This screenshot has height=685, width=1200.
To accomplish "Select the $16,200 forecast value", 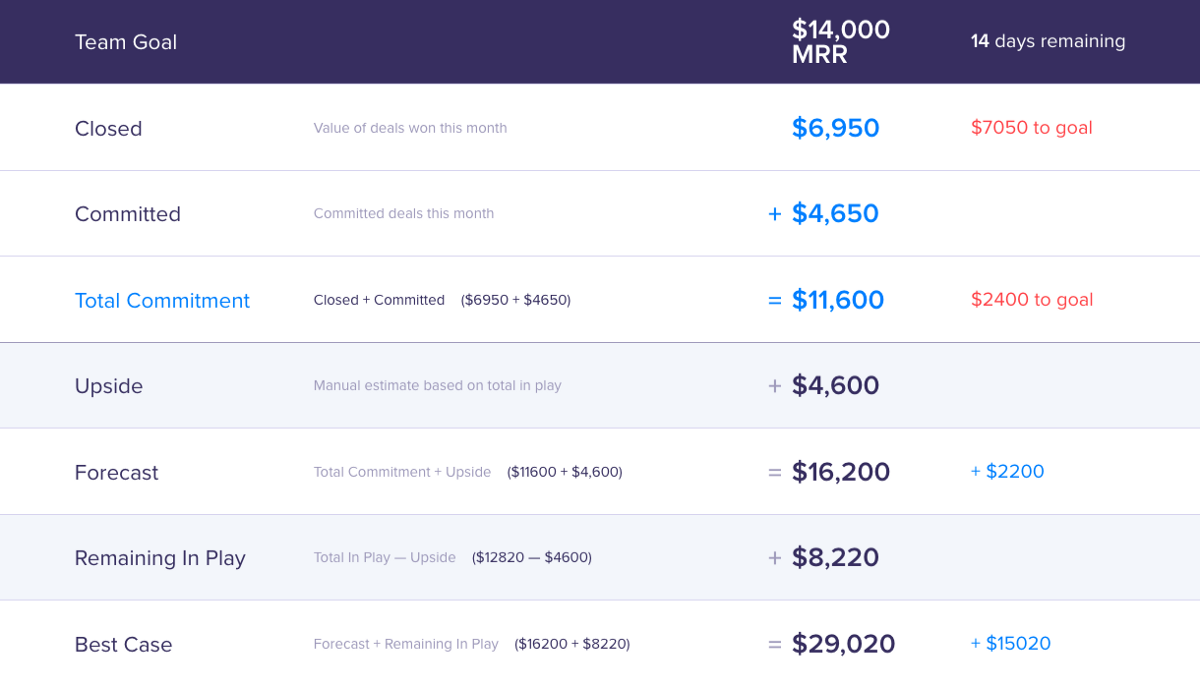I will (x=841, y=472).
